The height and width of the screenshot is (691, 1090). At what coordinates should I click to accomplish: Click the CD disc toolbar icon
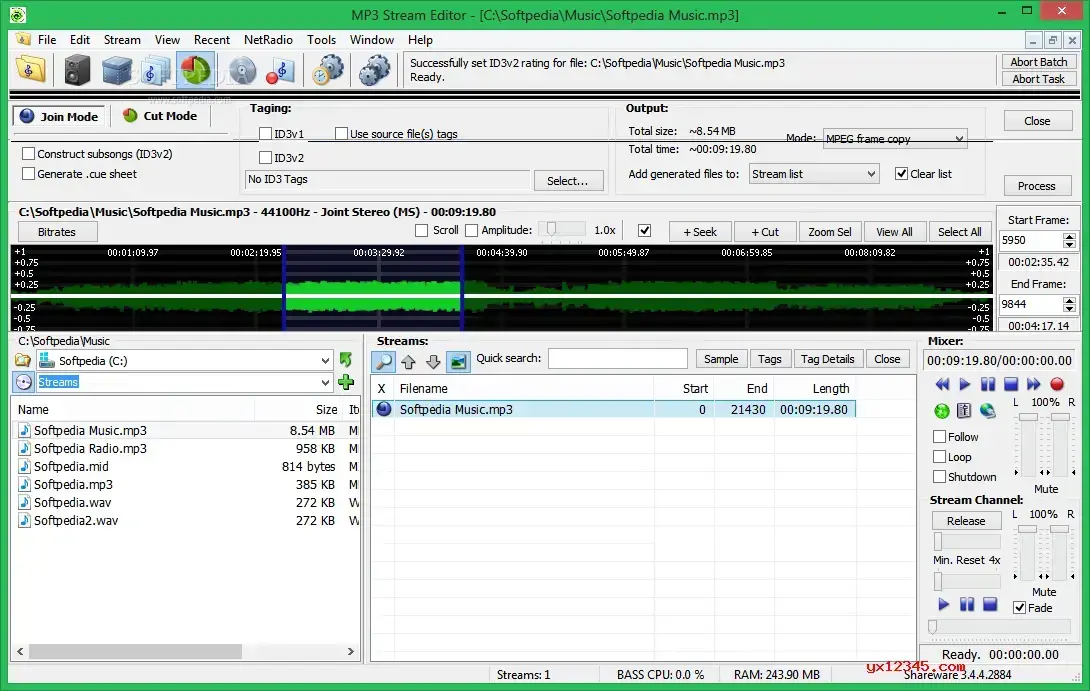coord(242,70)
